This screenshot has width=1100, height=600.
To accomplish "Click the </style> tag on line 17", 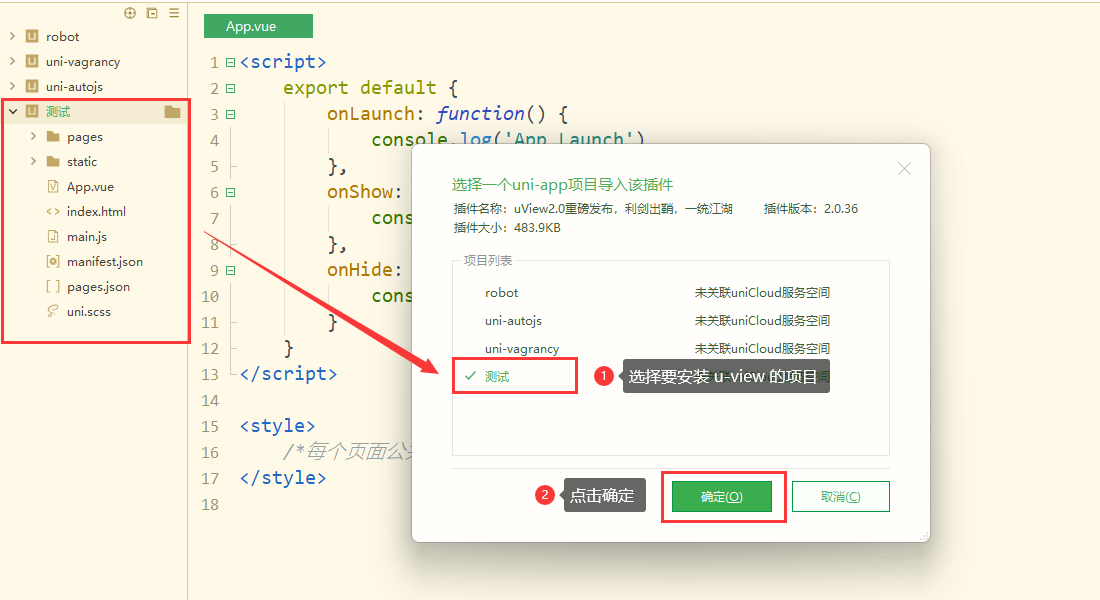I will click(283, 478).
